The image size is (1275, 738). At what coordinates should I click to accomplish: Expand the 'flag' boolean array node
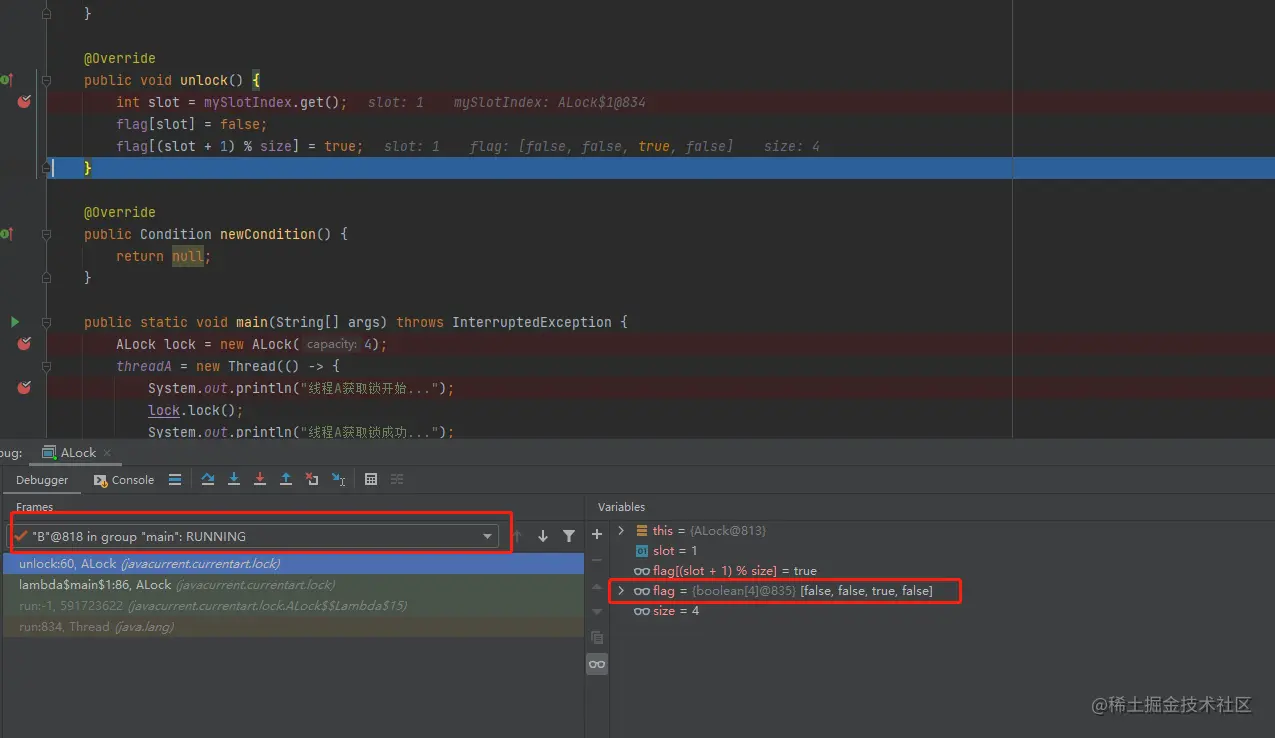[x=621, y=591]
